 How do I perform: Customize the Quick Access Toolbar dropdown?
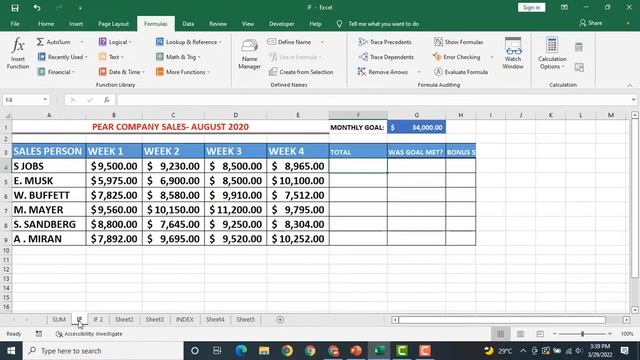click(80, 7)
